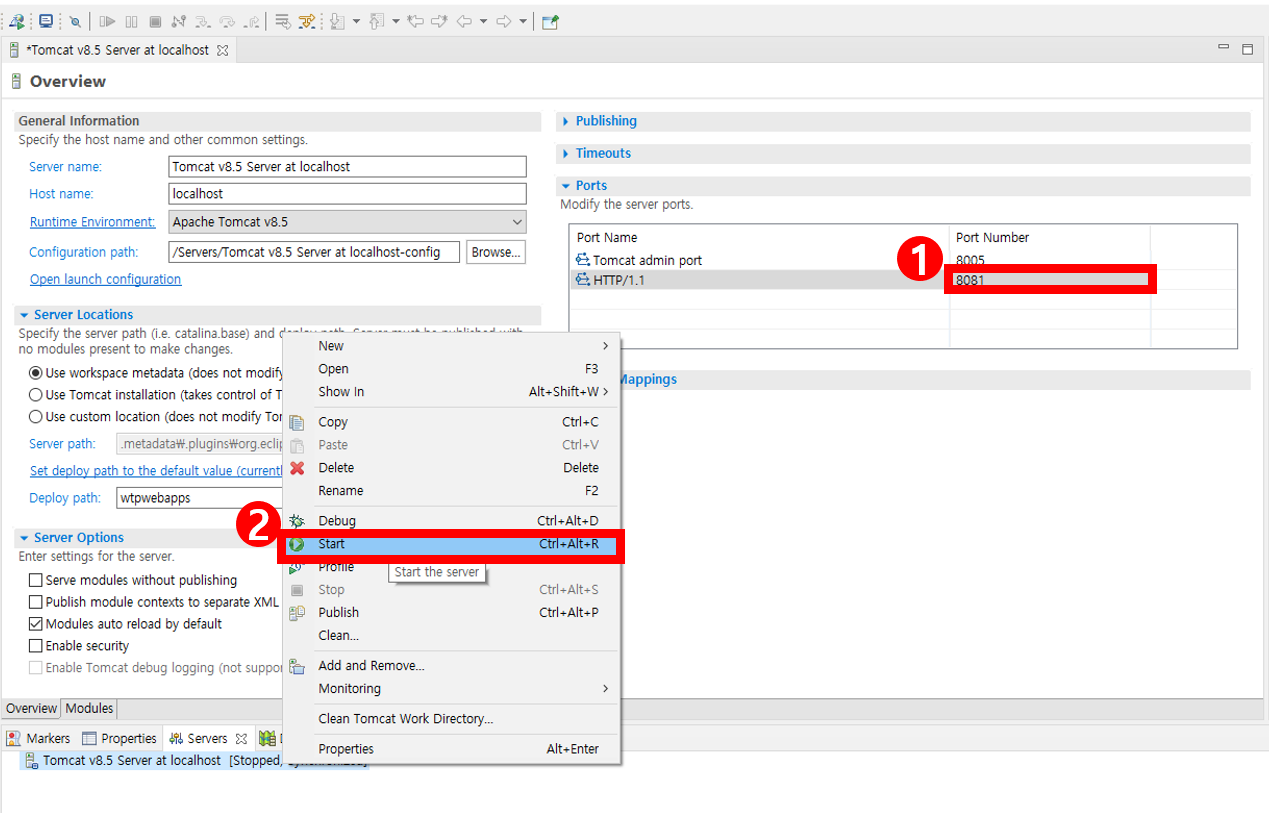This screenshot has height=813, width=1269.
Task: Check 'Publish module contexts to separate XML'
Action: point(36,602)
